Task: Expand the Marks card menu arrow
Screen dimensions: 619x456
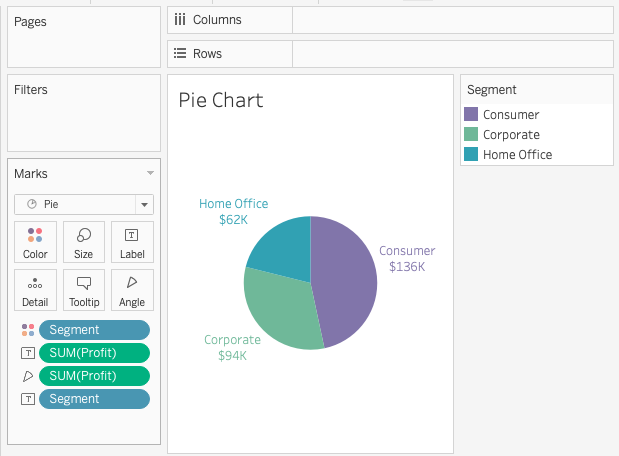Action: 150,174
